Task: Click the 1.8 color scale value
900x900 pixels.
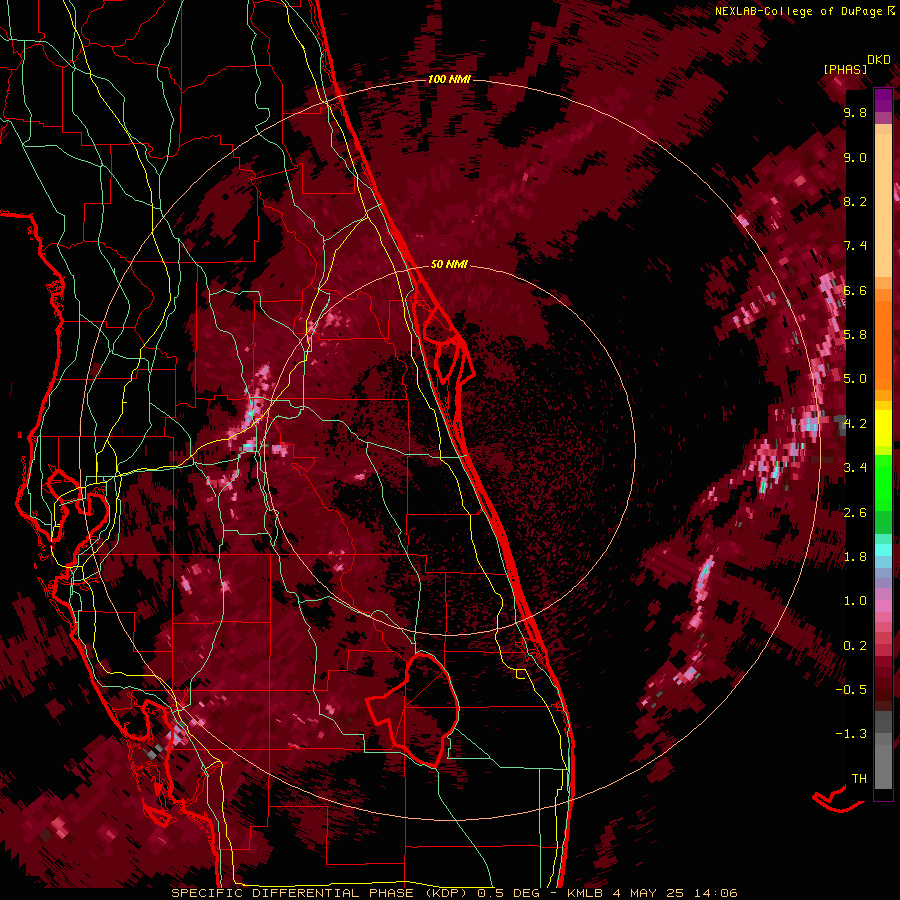Action: (x=855, y=556)
